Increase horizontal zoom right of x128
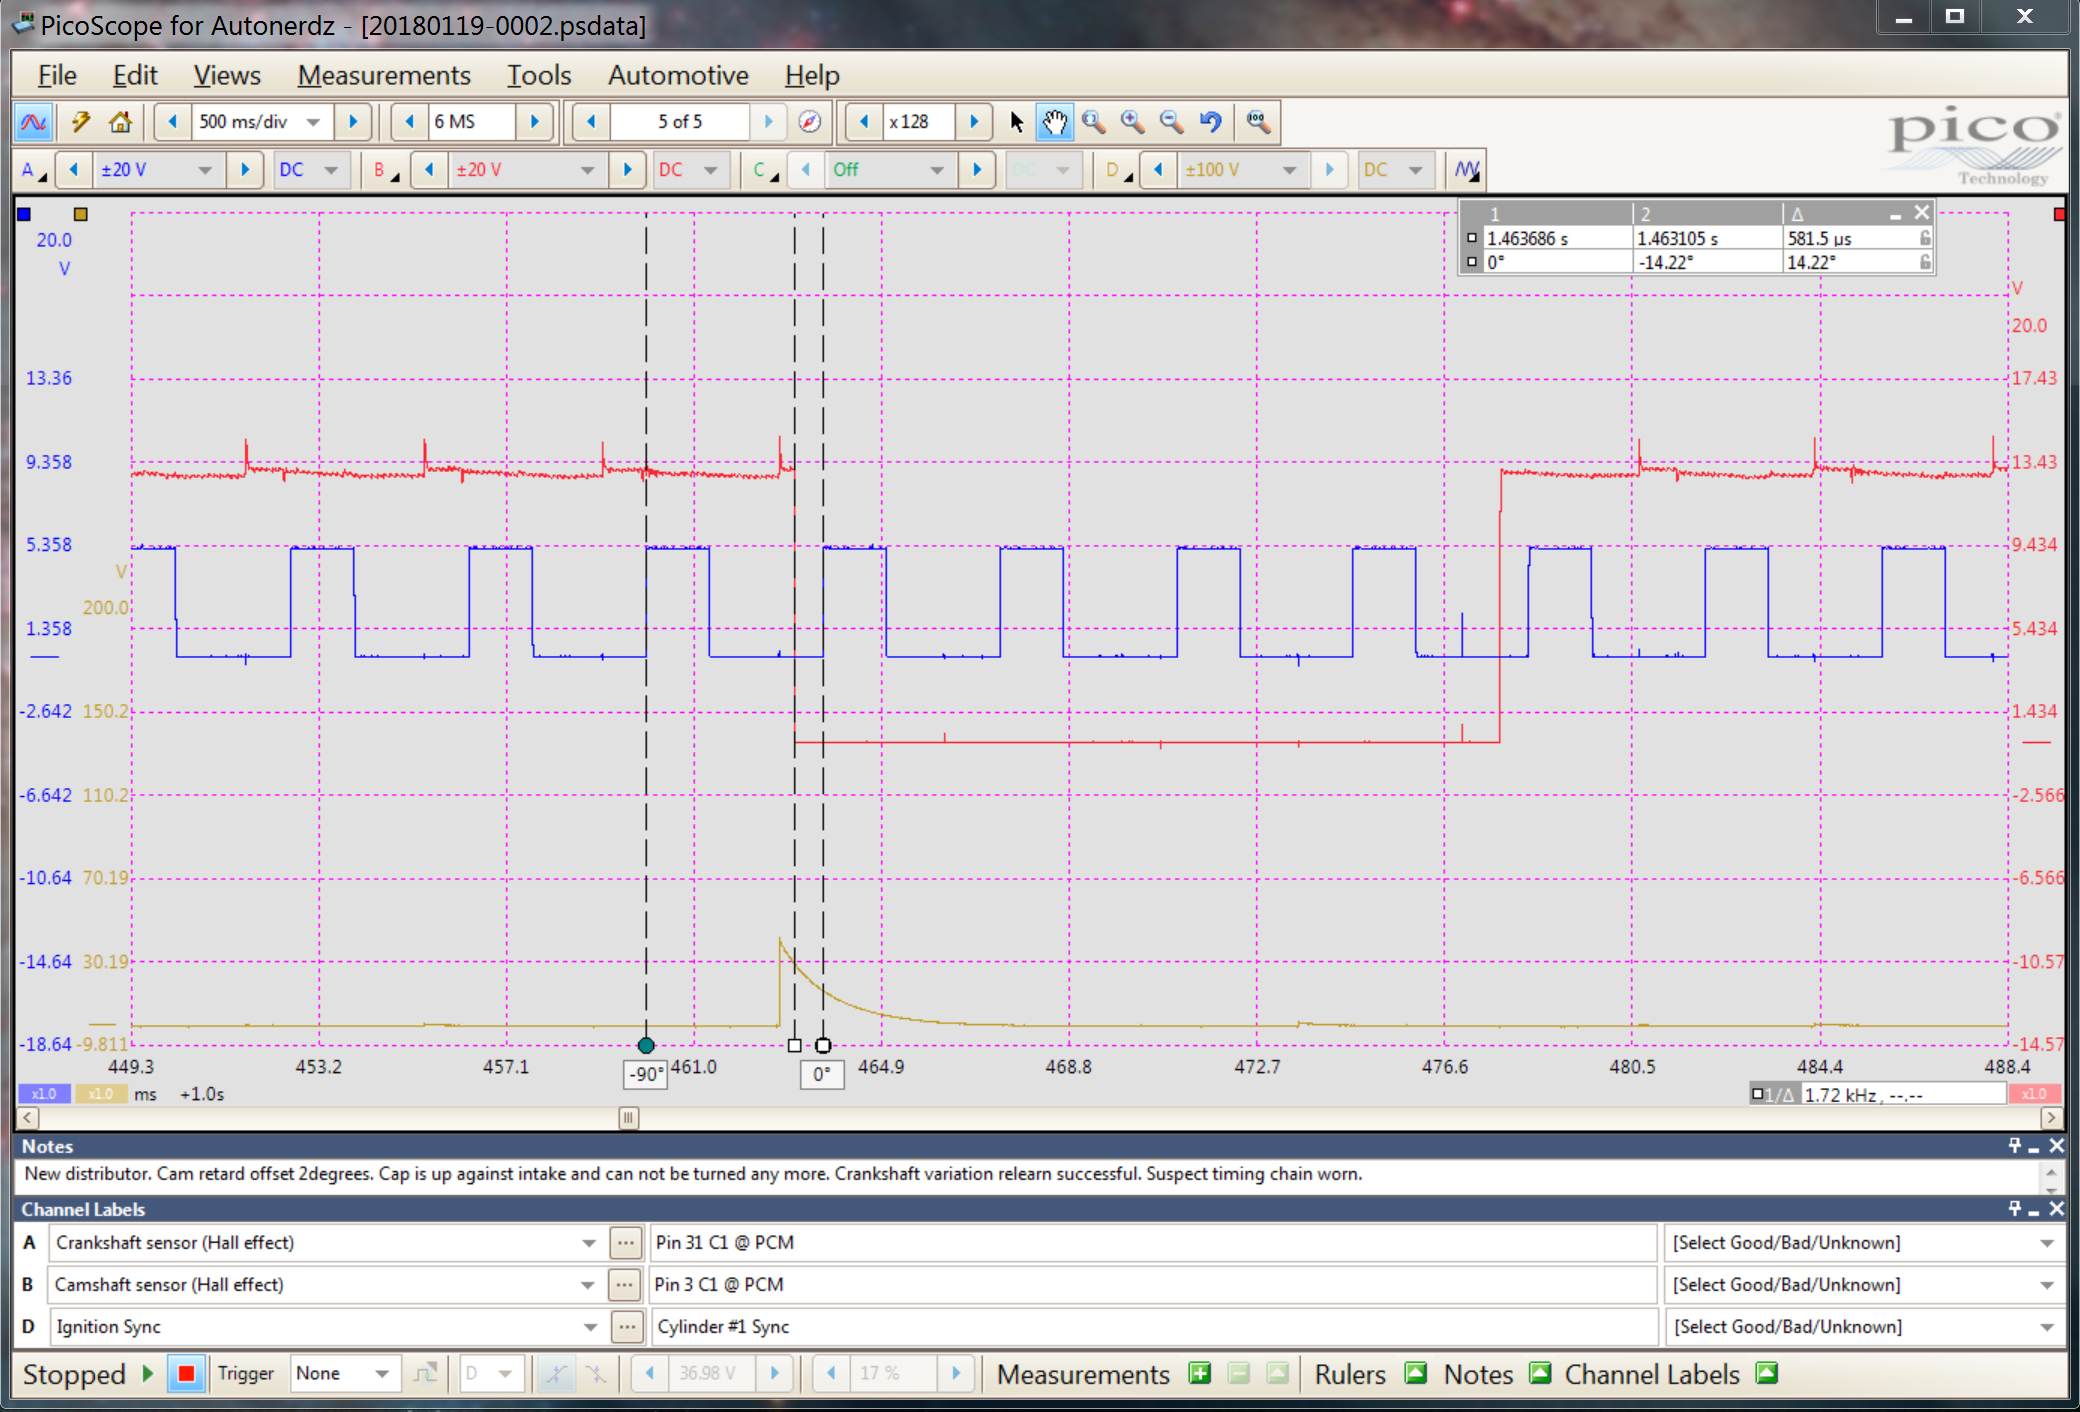This screenshot has height=1412, width=2080. (x=975, y=122)
